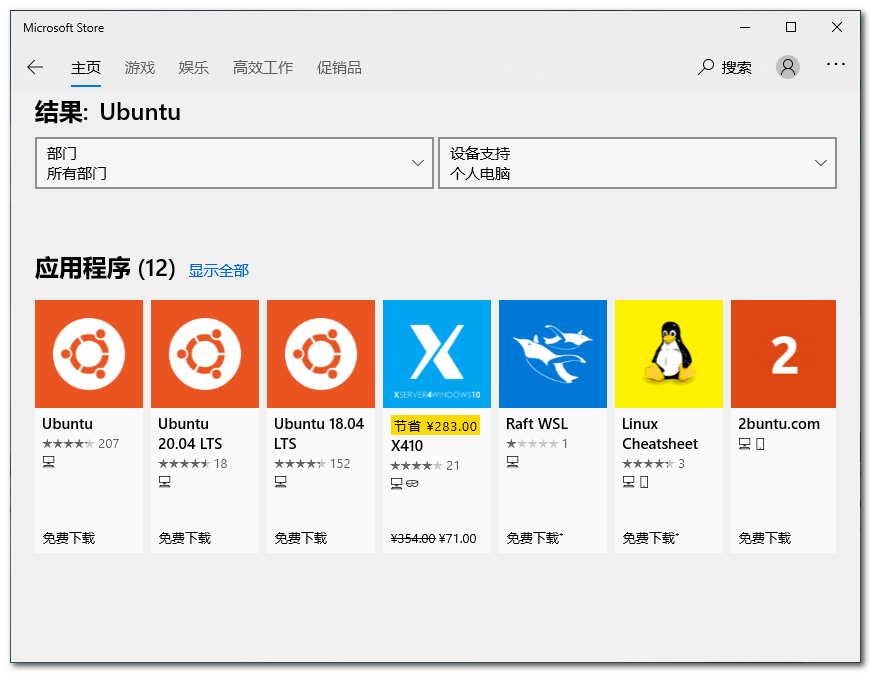
Task: Select the Ubuntu 20.04 LTS app icon
Action: coord(205,354)
